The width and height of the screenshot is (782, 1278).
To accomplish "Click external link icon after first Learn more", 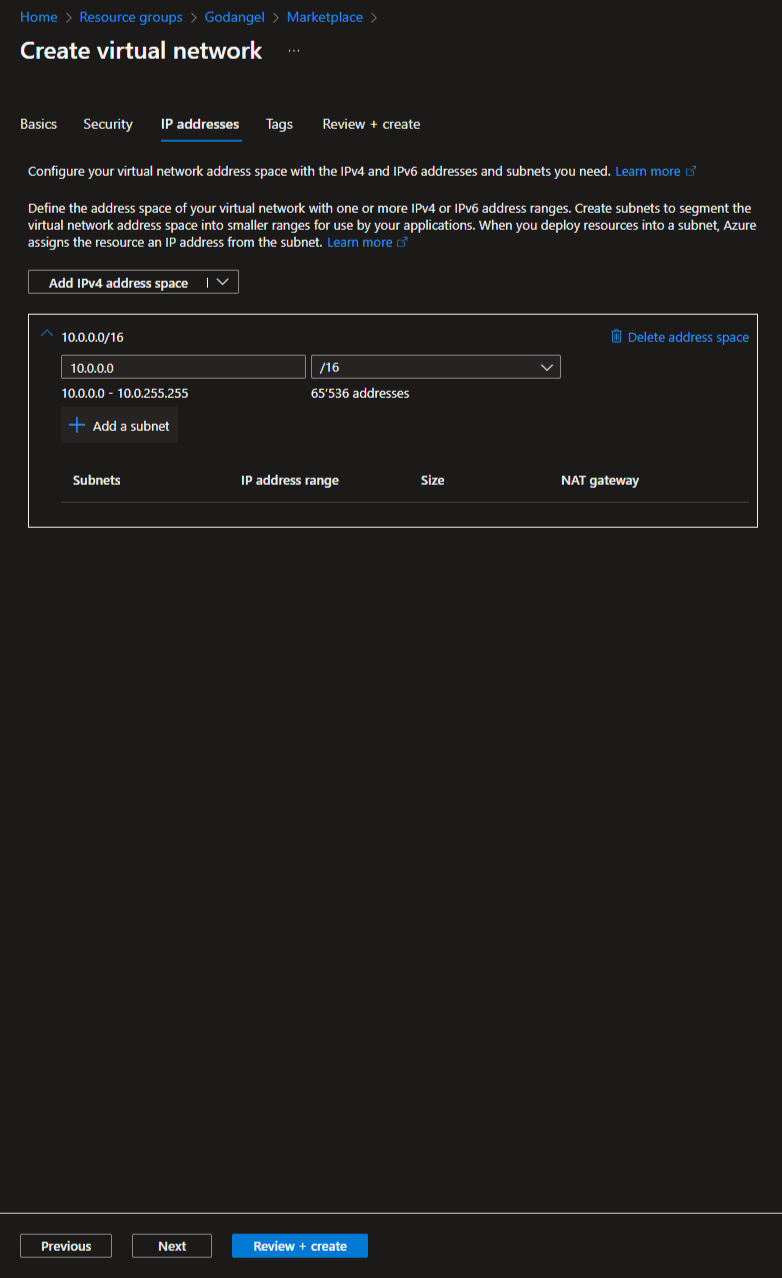I will pos(691,171).
